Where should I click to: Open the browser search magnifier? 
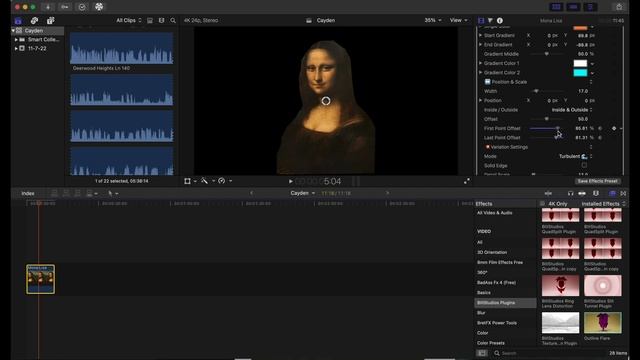pyautogui.click(x=173, y=20)
